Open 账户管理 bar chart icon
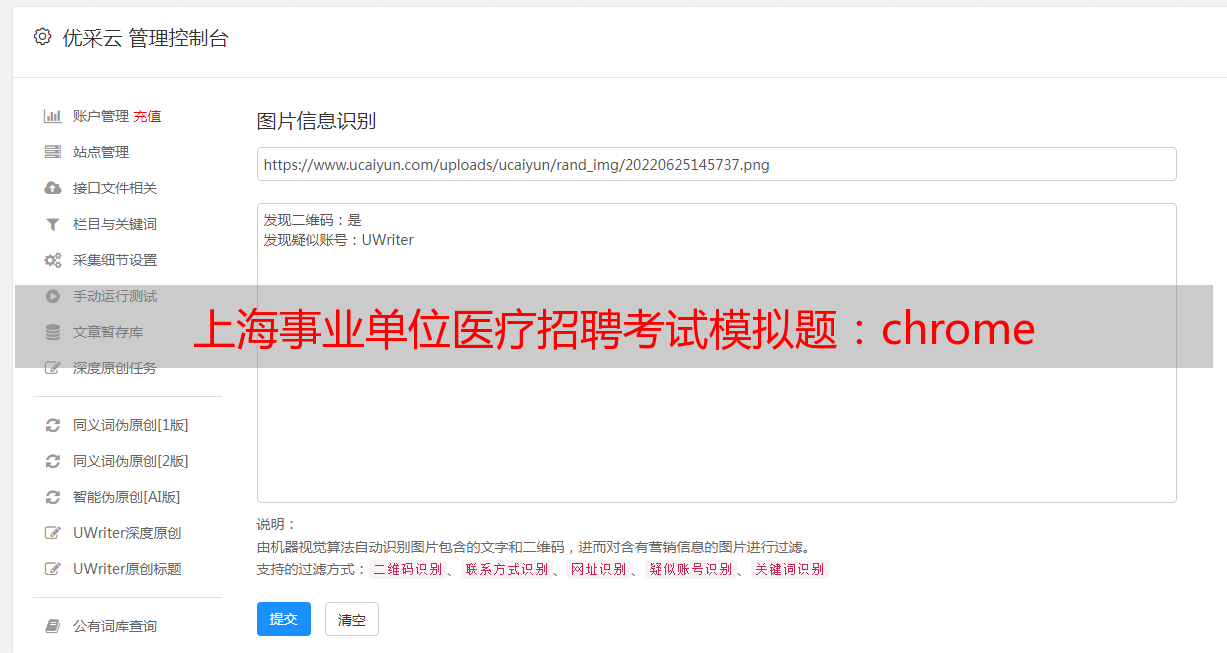 click(x=53, y=116)
